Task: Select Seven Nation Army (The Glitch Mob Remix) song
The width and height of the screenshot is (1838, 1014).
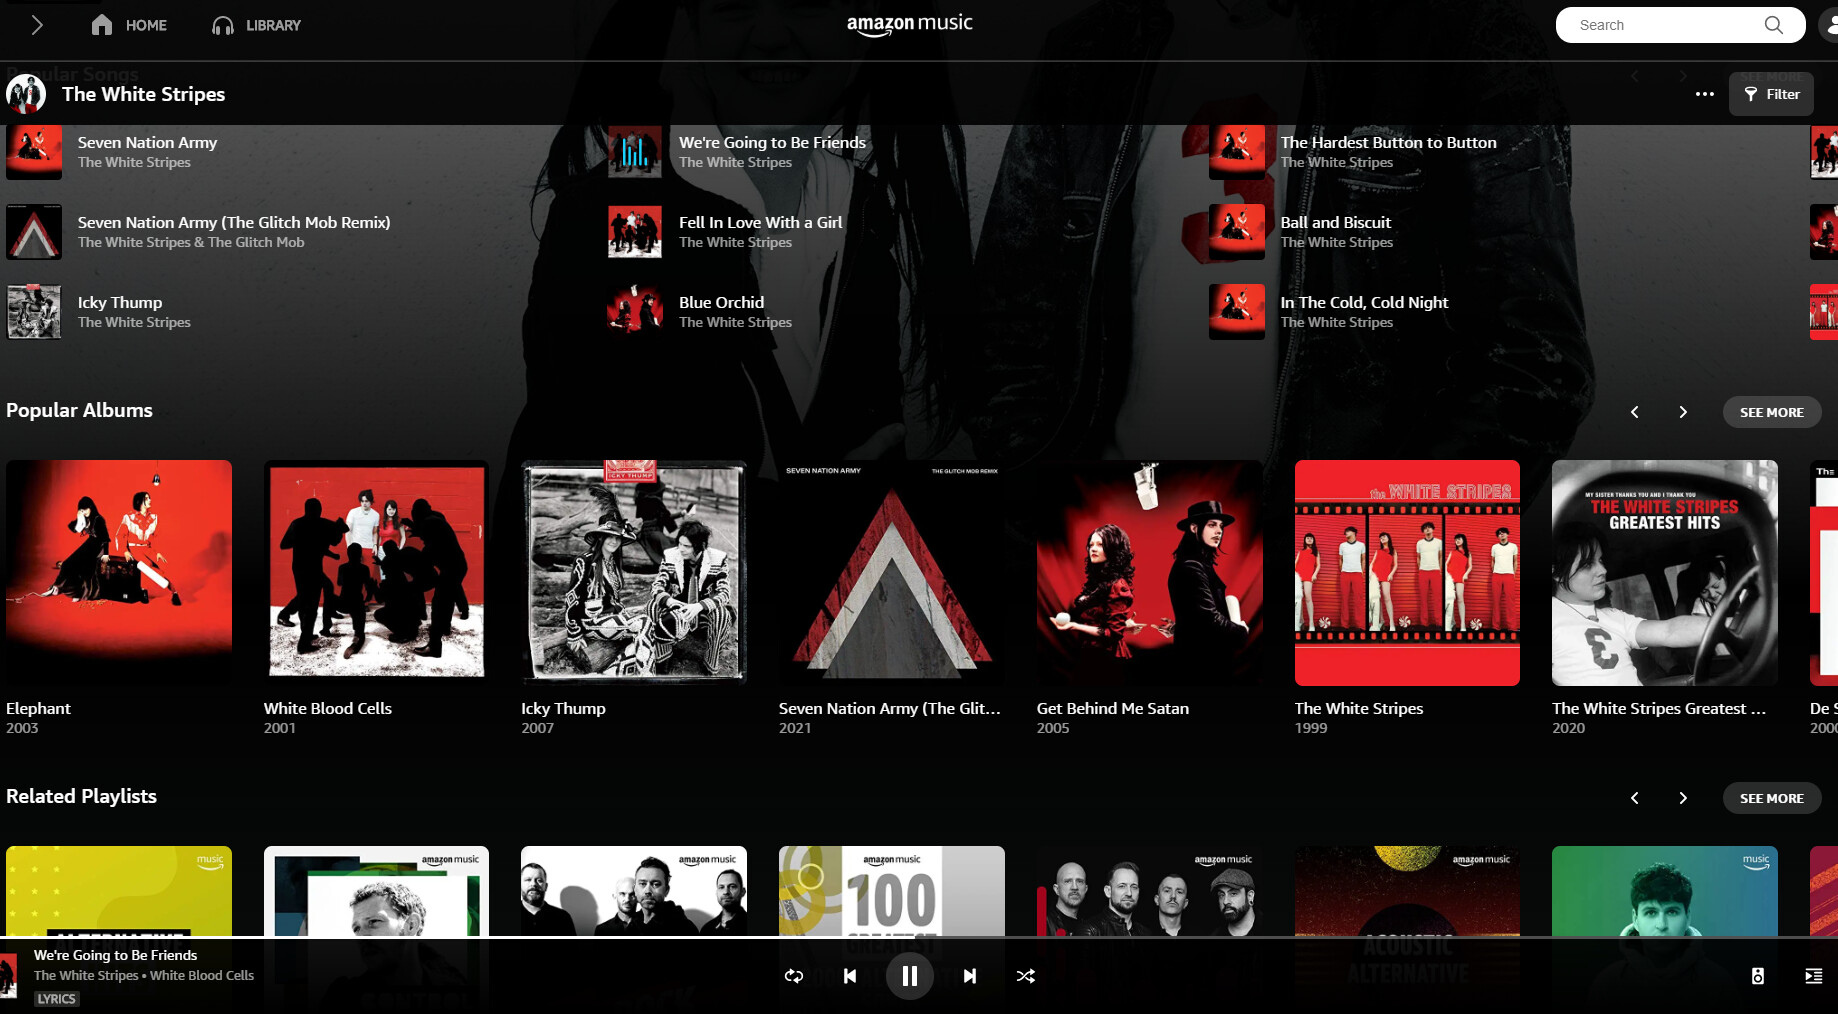Action: tap(234, 223)
